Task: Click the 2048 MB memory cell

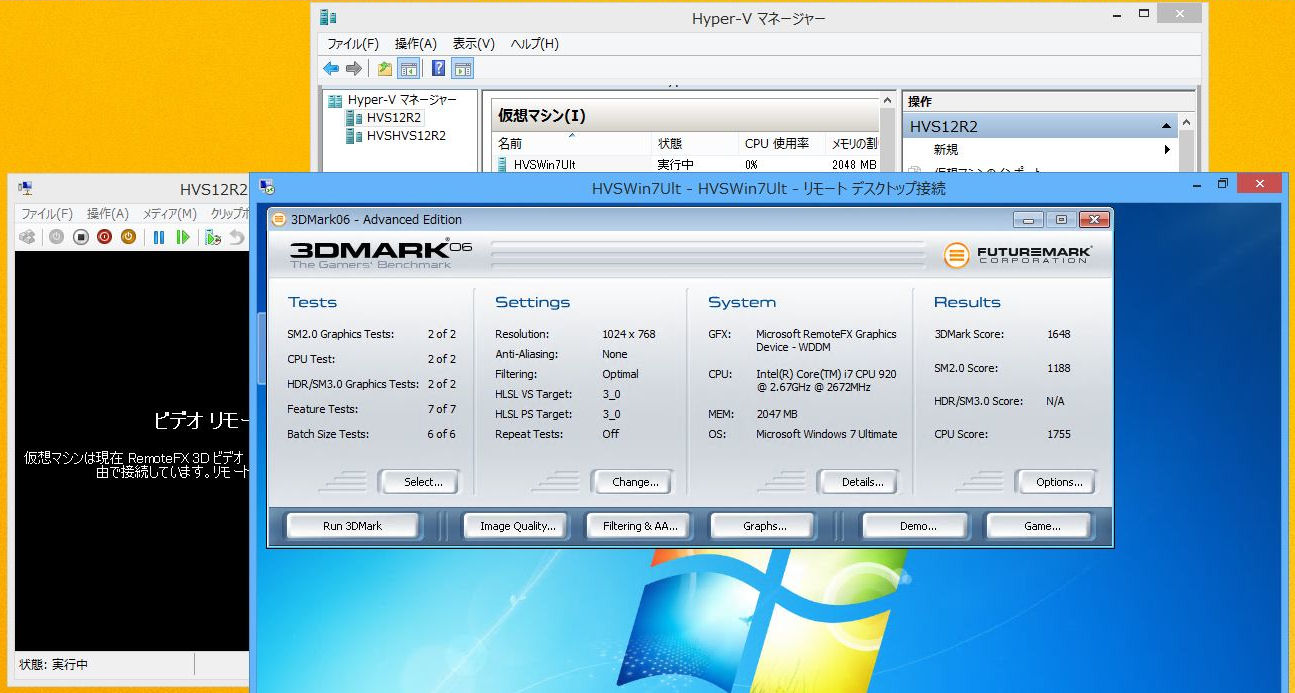Action: pyautogui.click(x=854, y=165)
